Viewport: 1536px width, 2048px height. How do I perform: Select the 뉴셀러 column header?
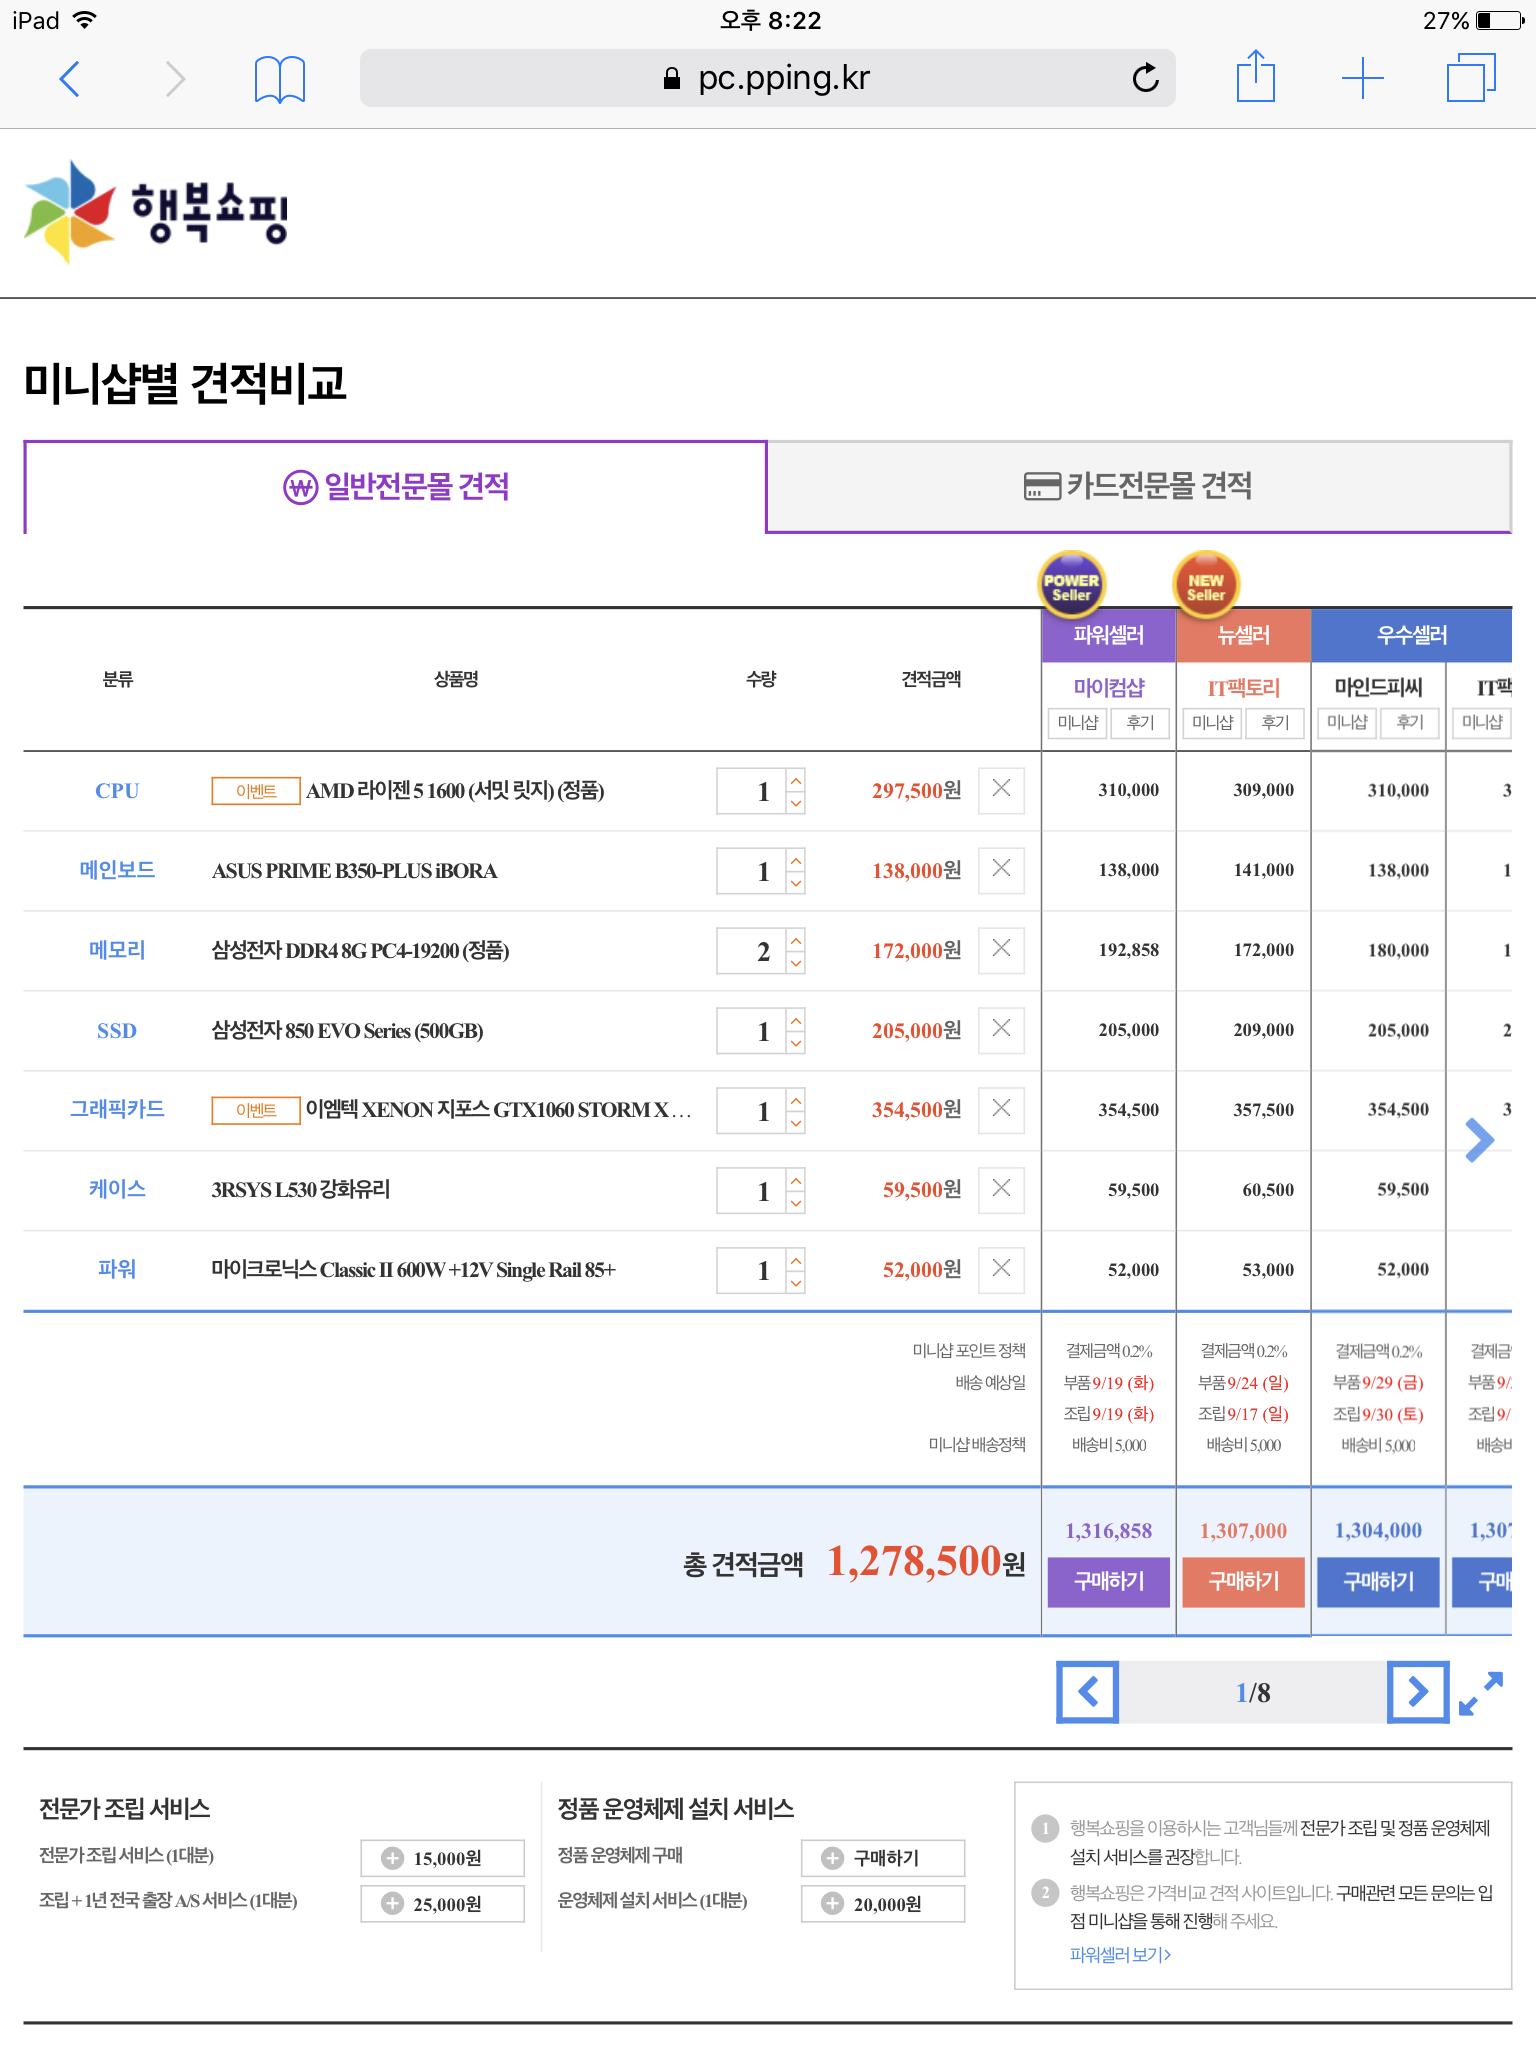[x=1244, y=635]
